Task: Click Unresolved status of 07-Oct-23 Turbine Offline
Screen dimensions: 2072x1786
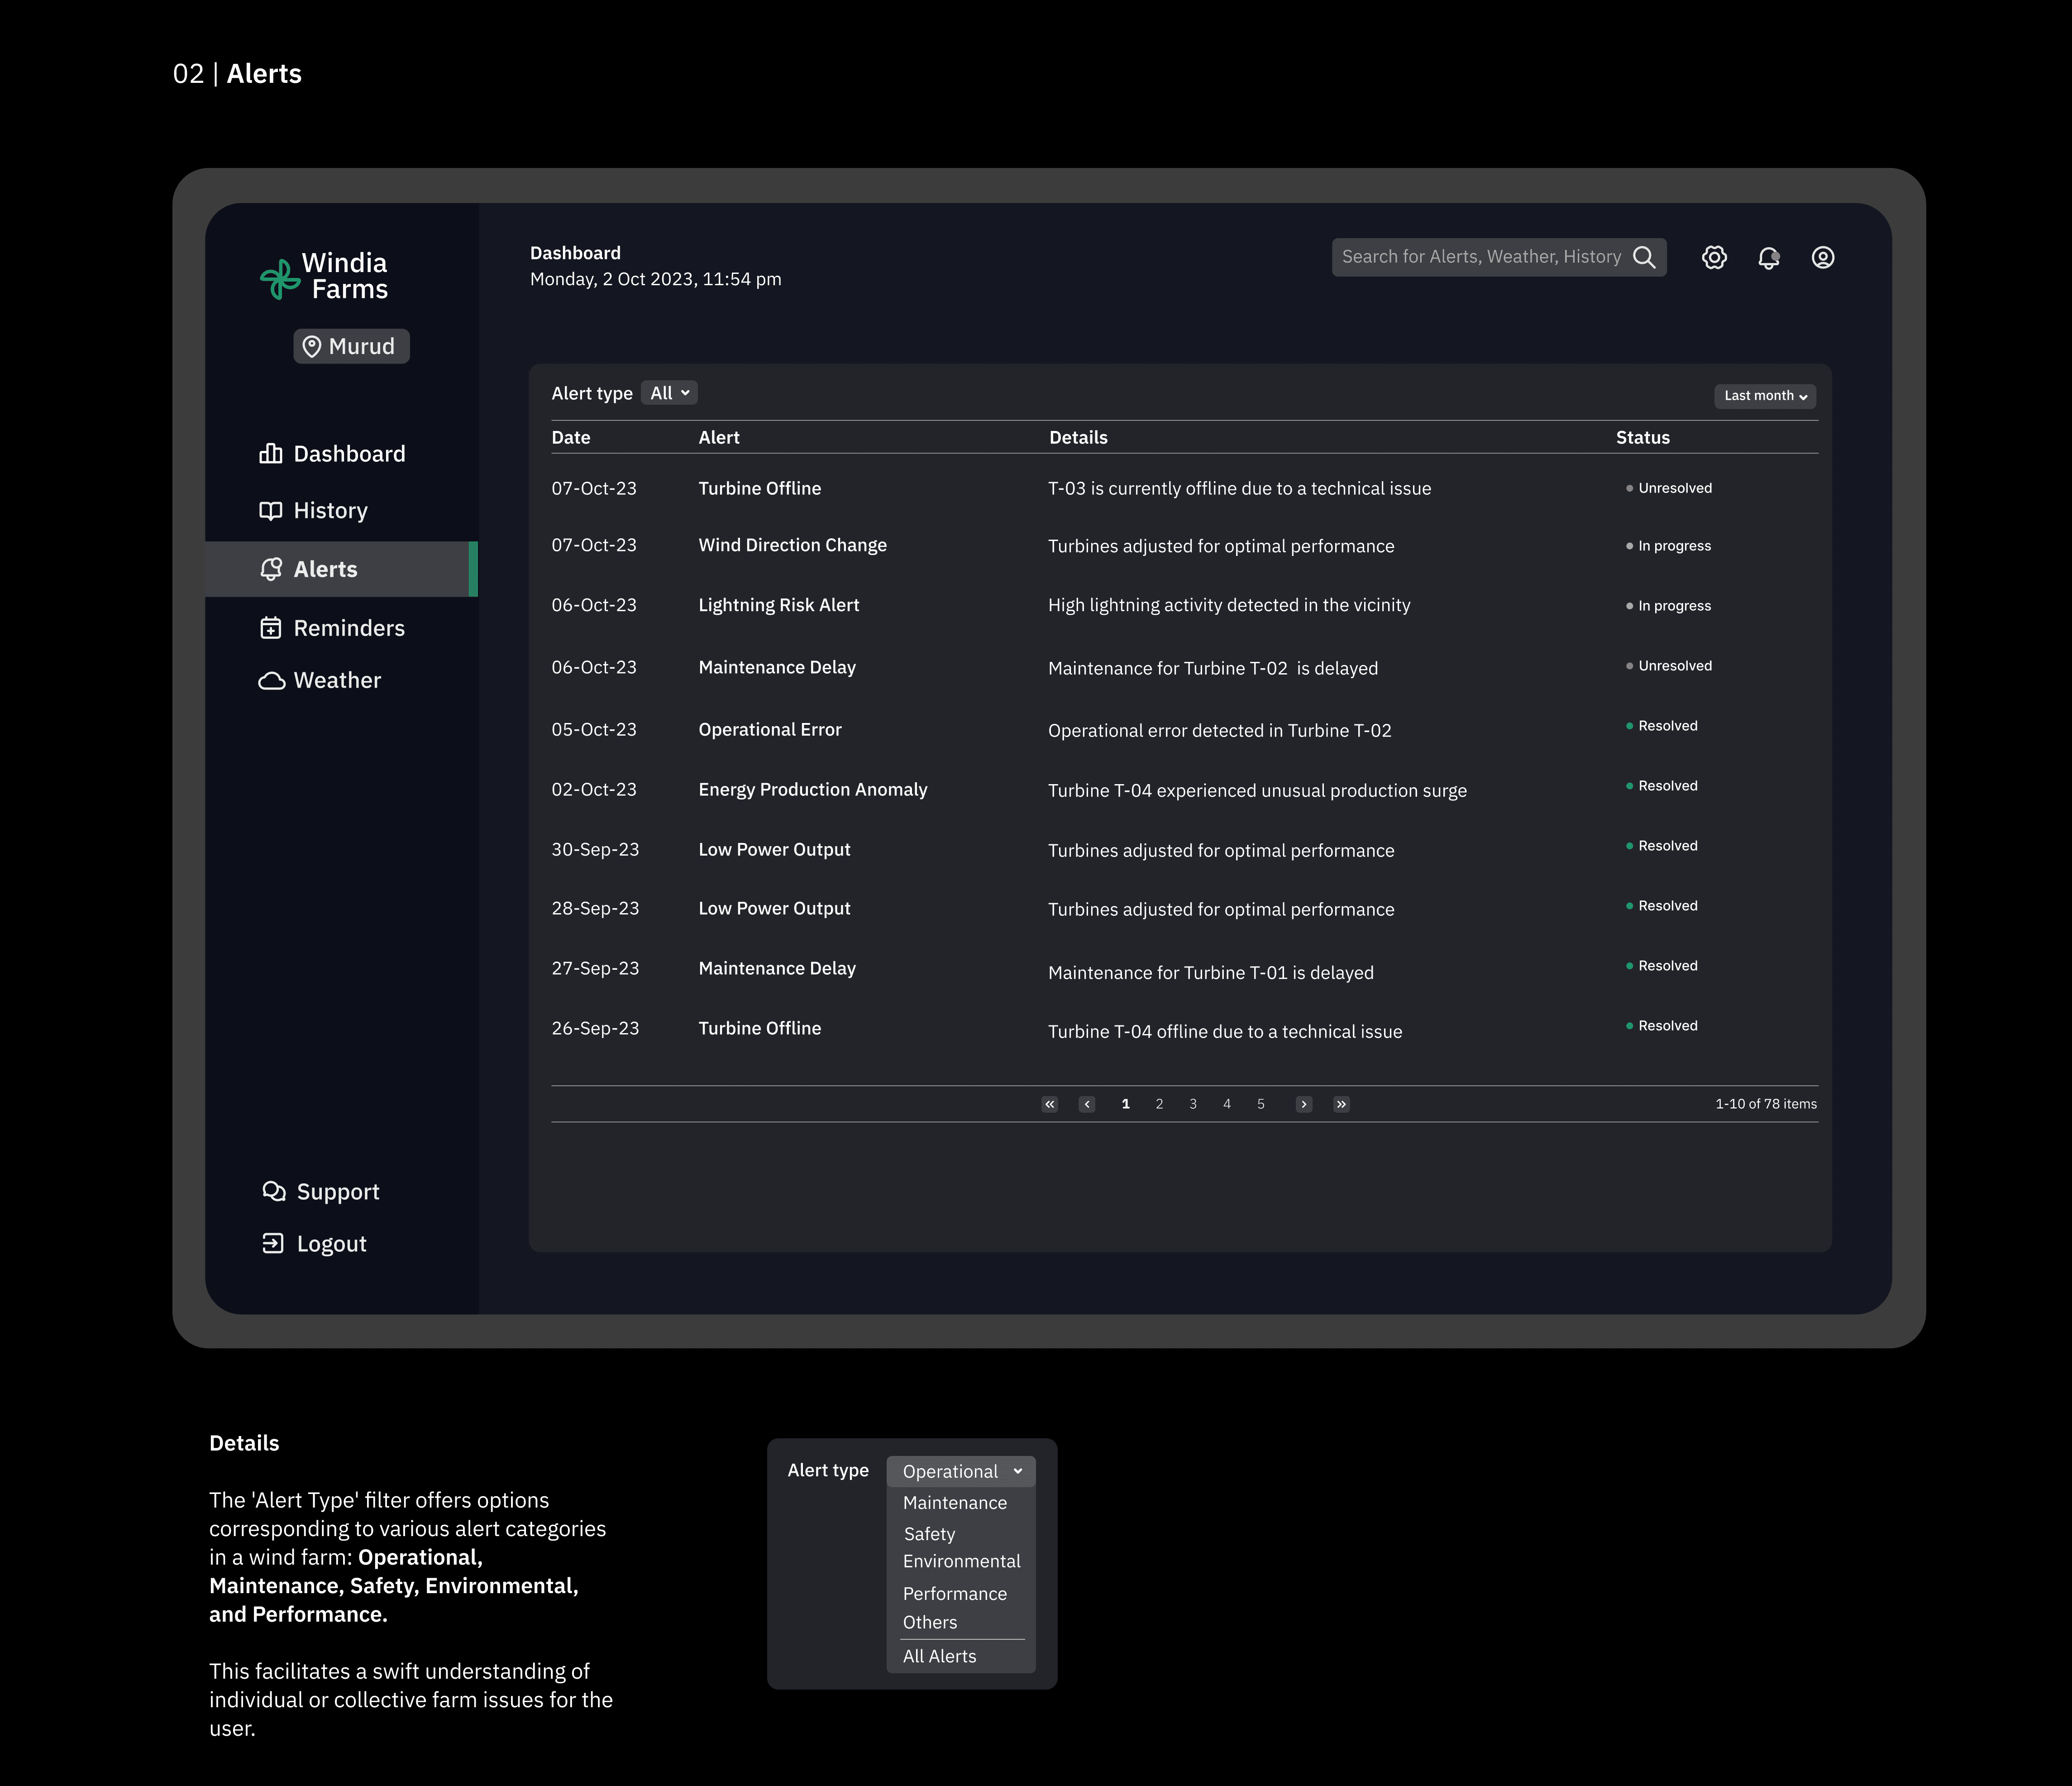Action: click(x=1669, y=488)
